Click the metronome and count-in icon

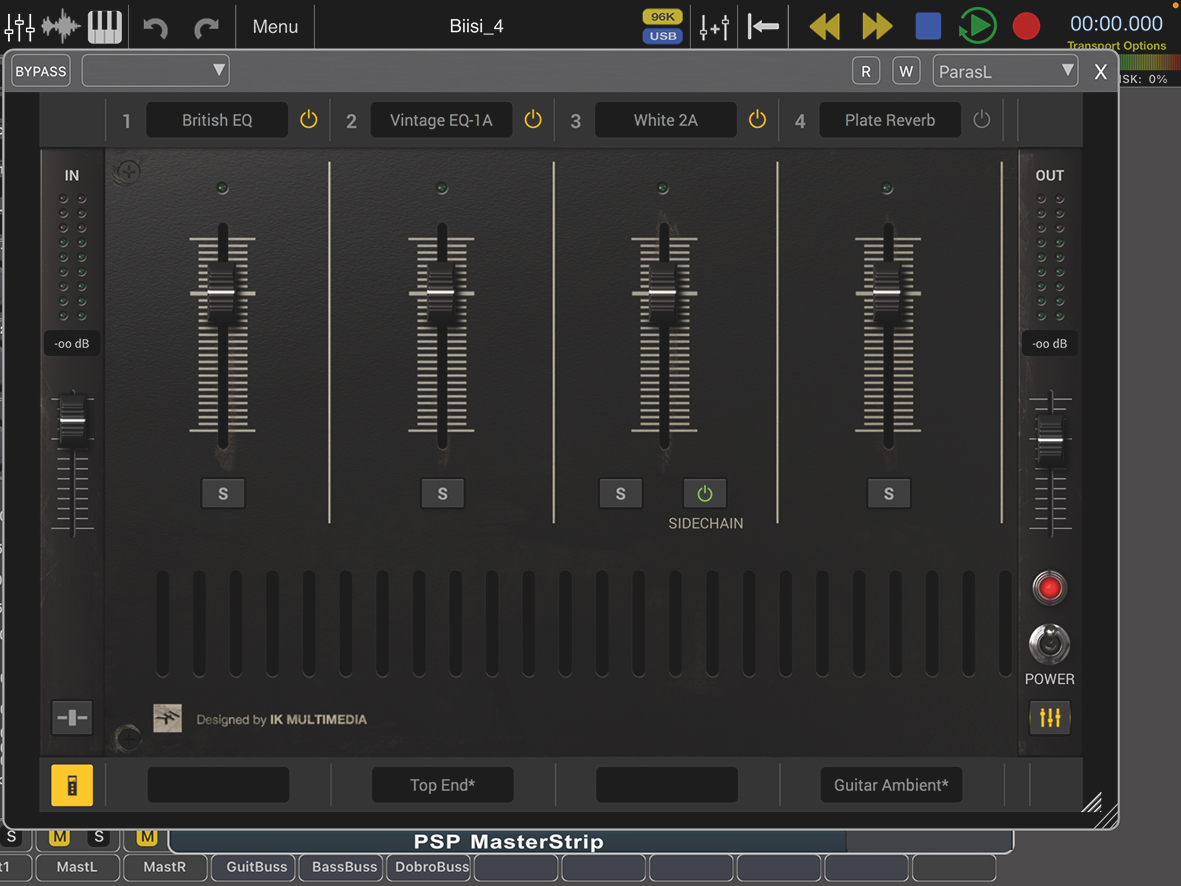click(x=714, y=27)
